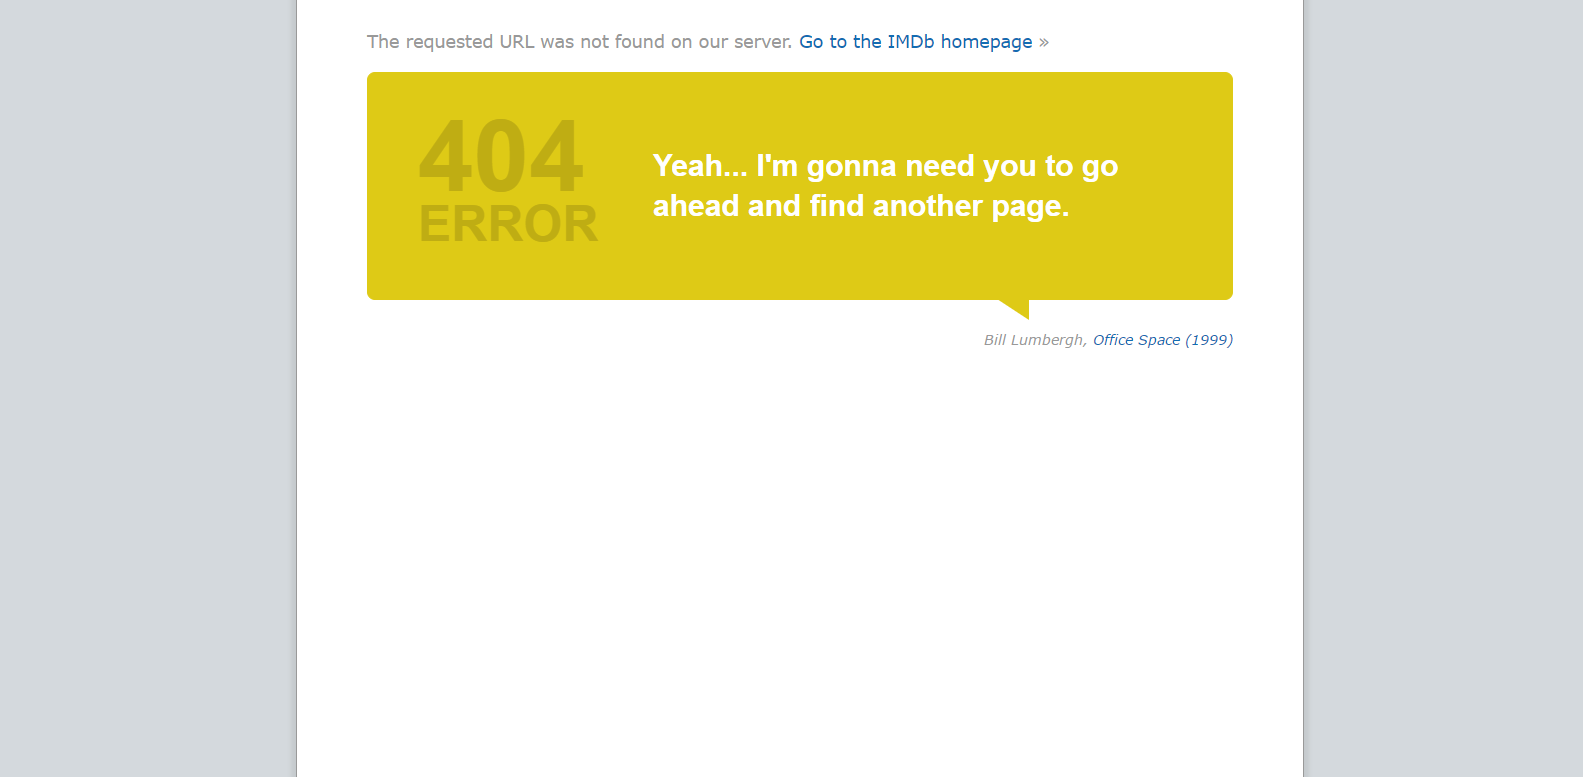Open the Office Space (1999) link
The height and width of the screenshot is (777, 1583).
pyautogui.click(x=1162, y=340)
